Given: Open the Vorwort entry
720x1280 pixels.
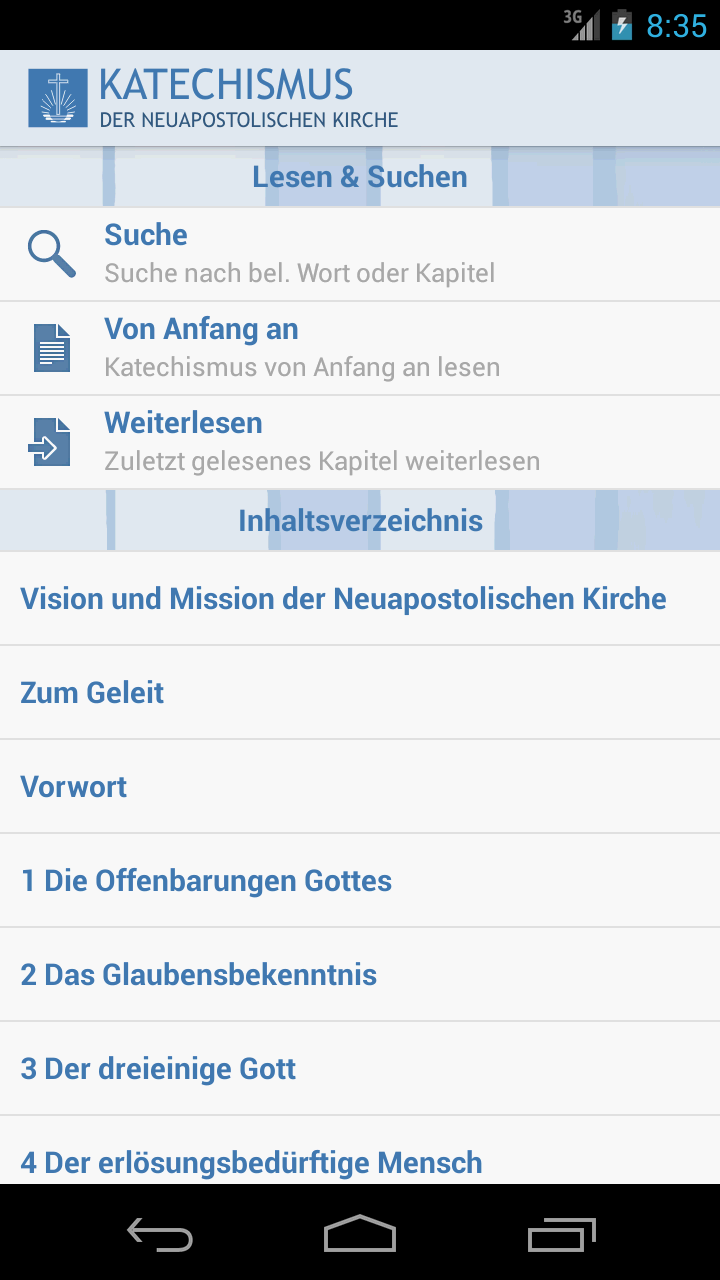Looking at the screenshot, I should 74,787.
